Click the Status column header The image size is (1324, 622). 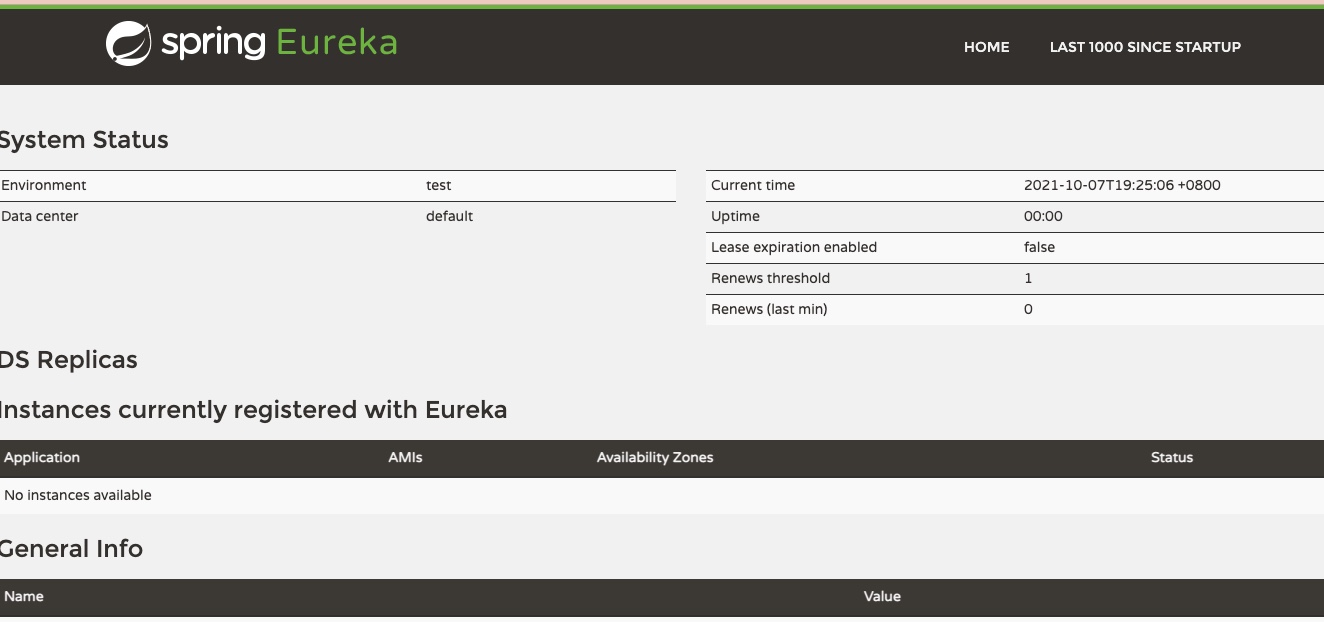pos(1171,457)
